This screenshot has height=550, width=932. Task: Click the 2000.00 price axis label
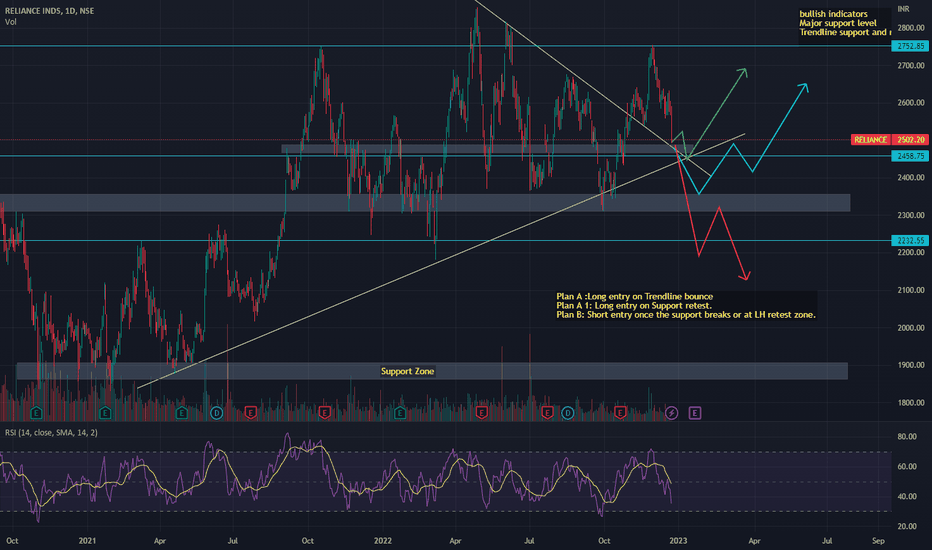click(x=911, y=328)
